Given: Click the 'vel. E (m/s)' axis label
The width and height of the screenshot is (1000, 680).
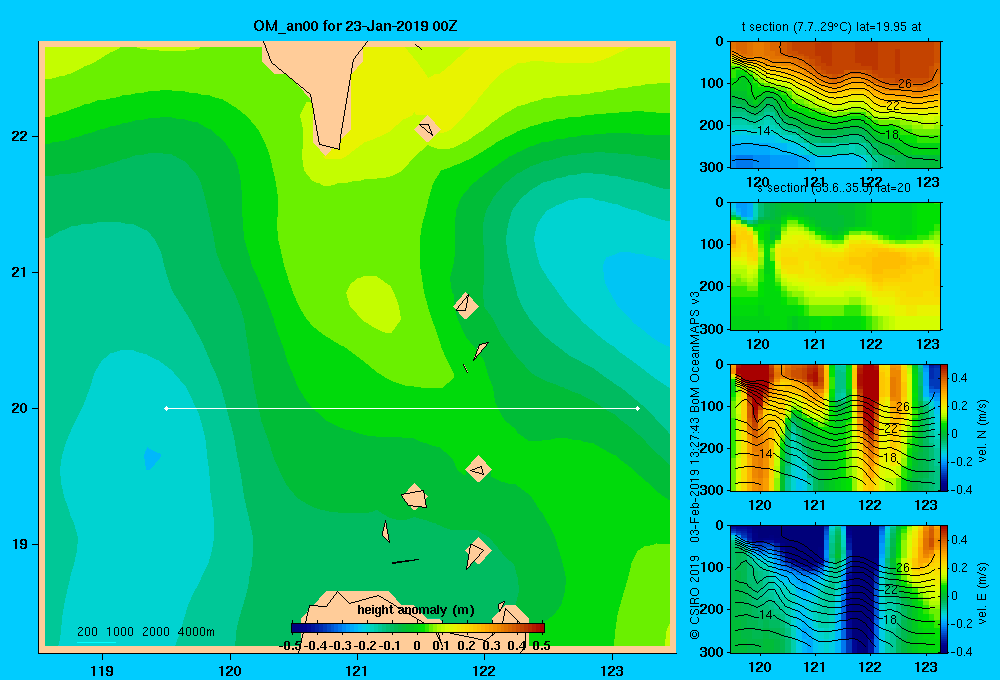Looking at the screenshot, I should [x=982, y=592].
